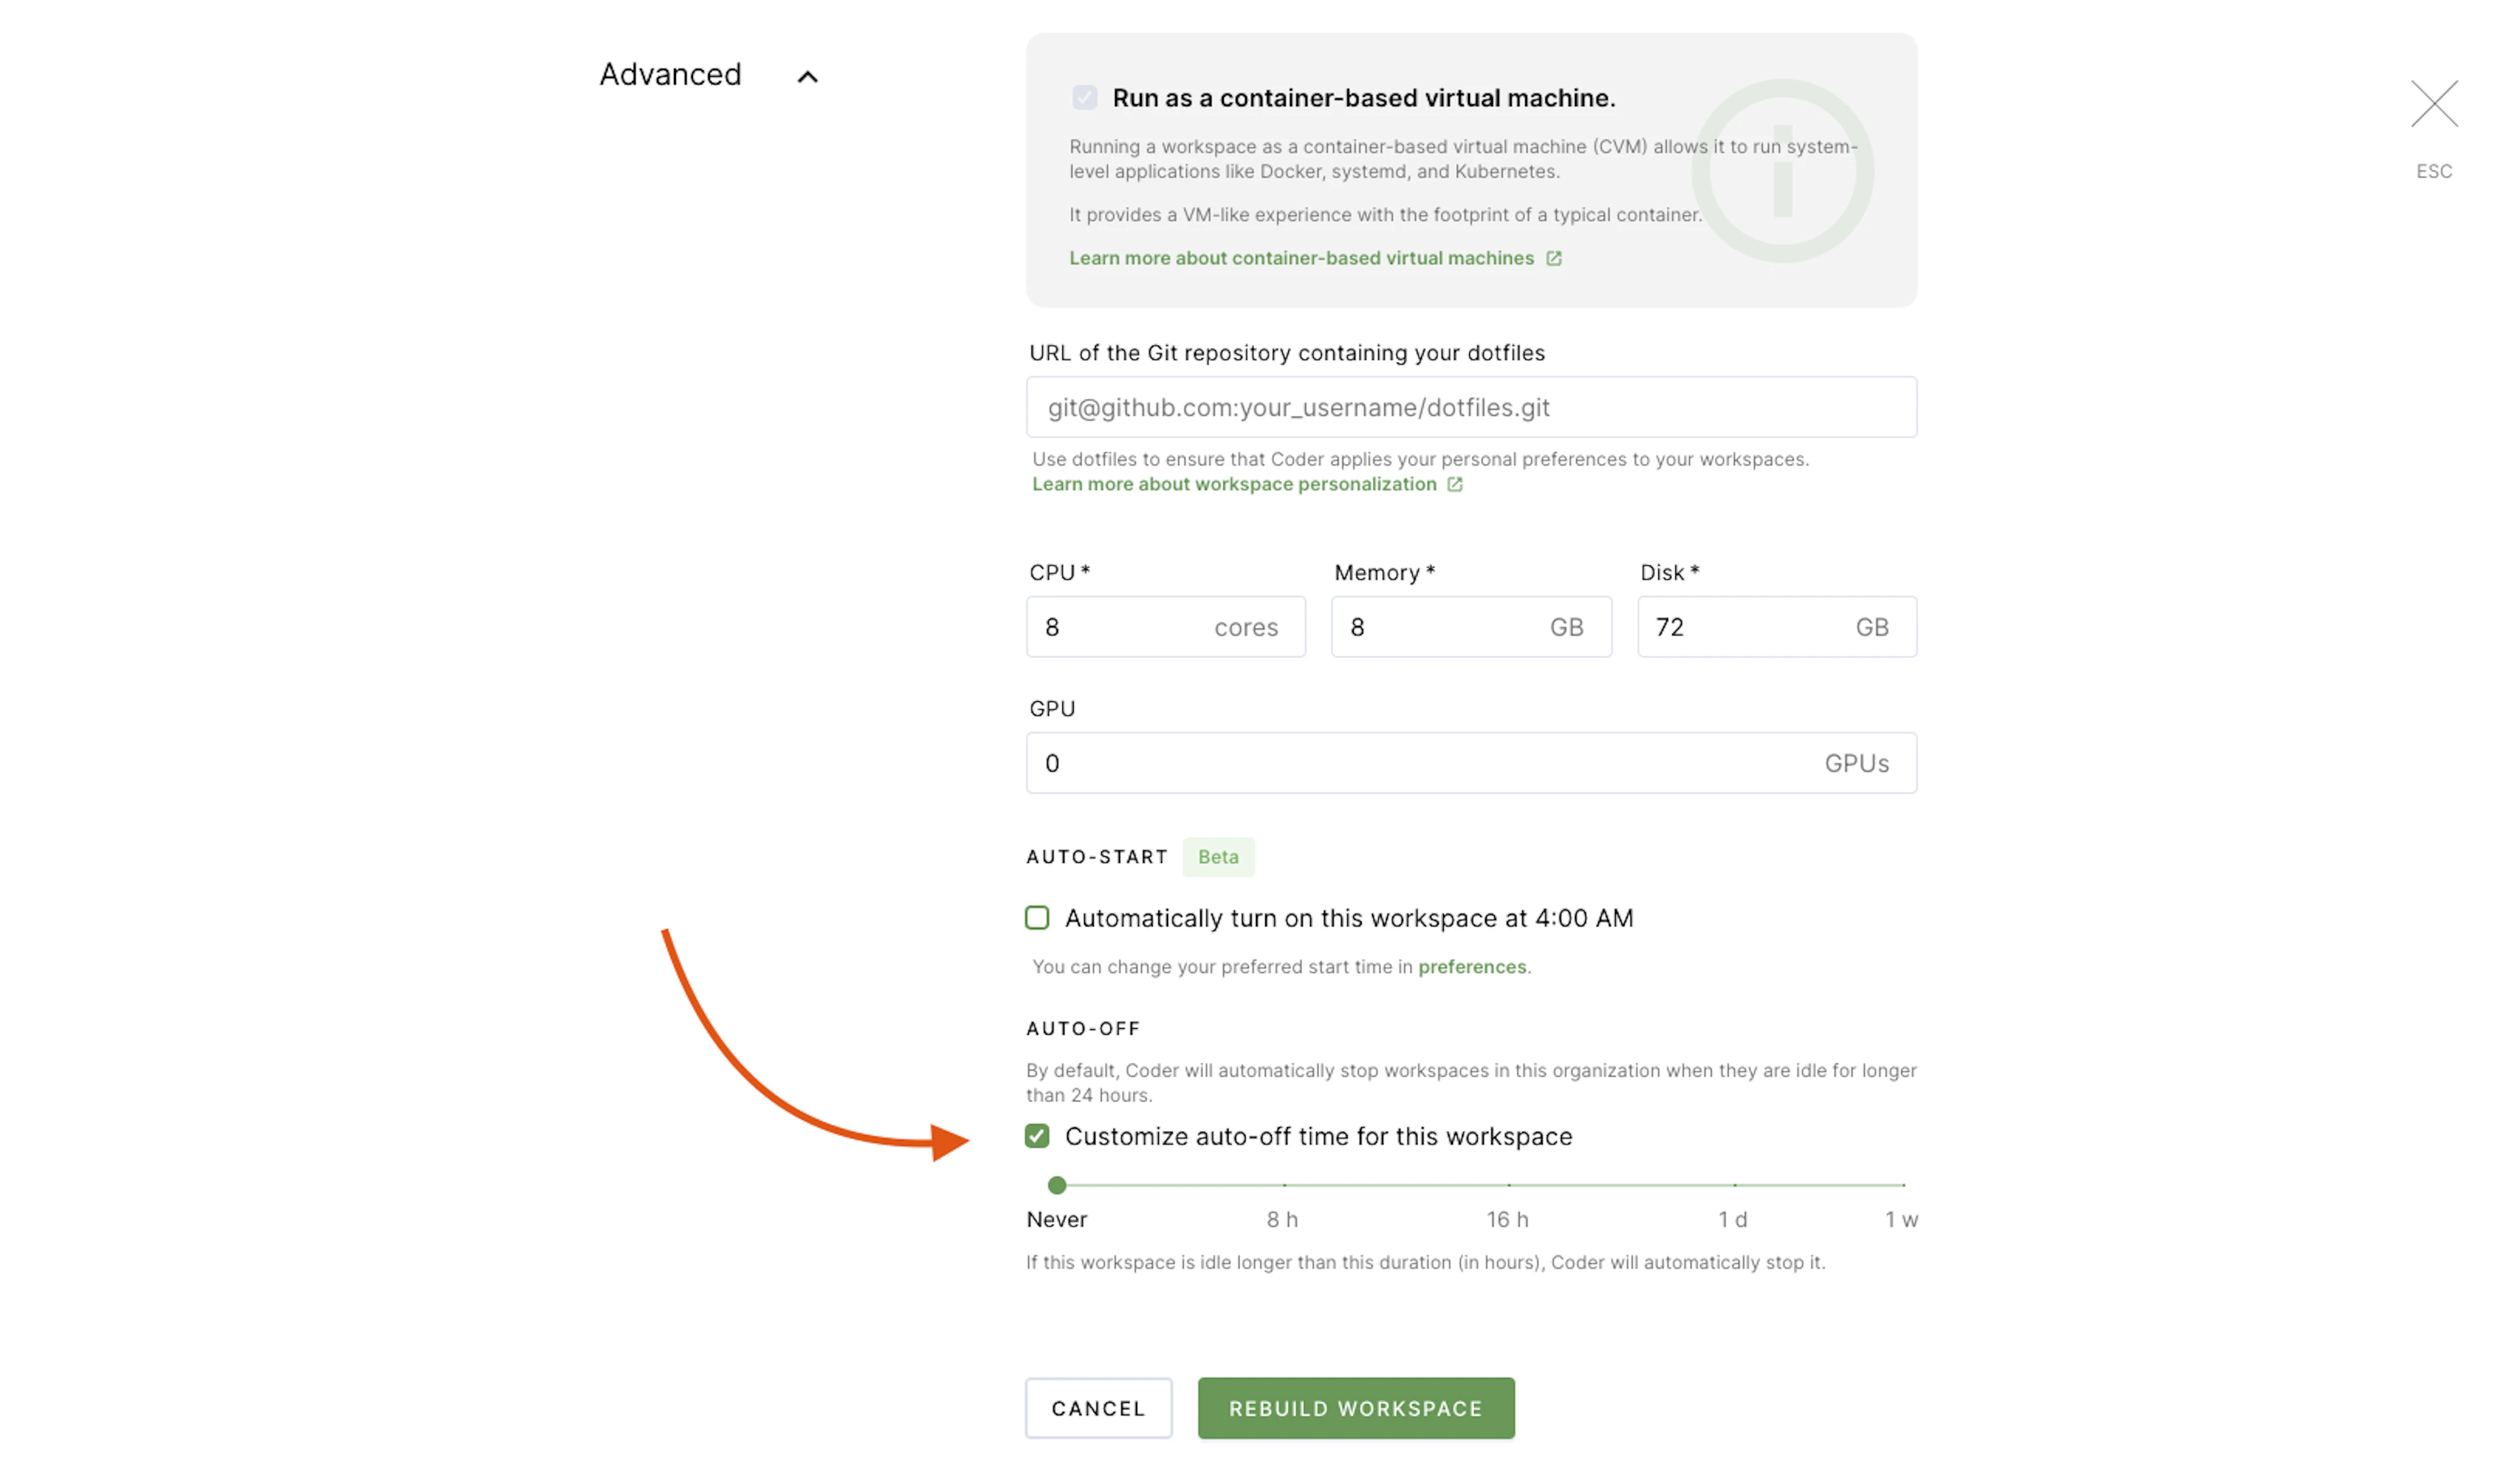Focus the CPU cores input field
Viewport: 2520px width, 1467px height.
point(1165,627)
